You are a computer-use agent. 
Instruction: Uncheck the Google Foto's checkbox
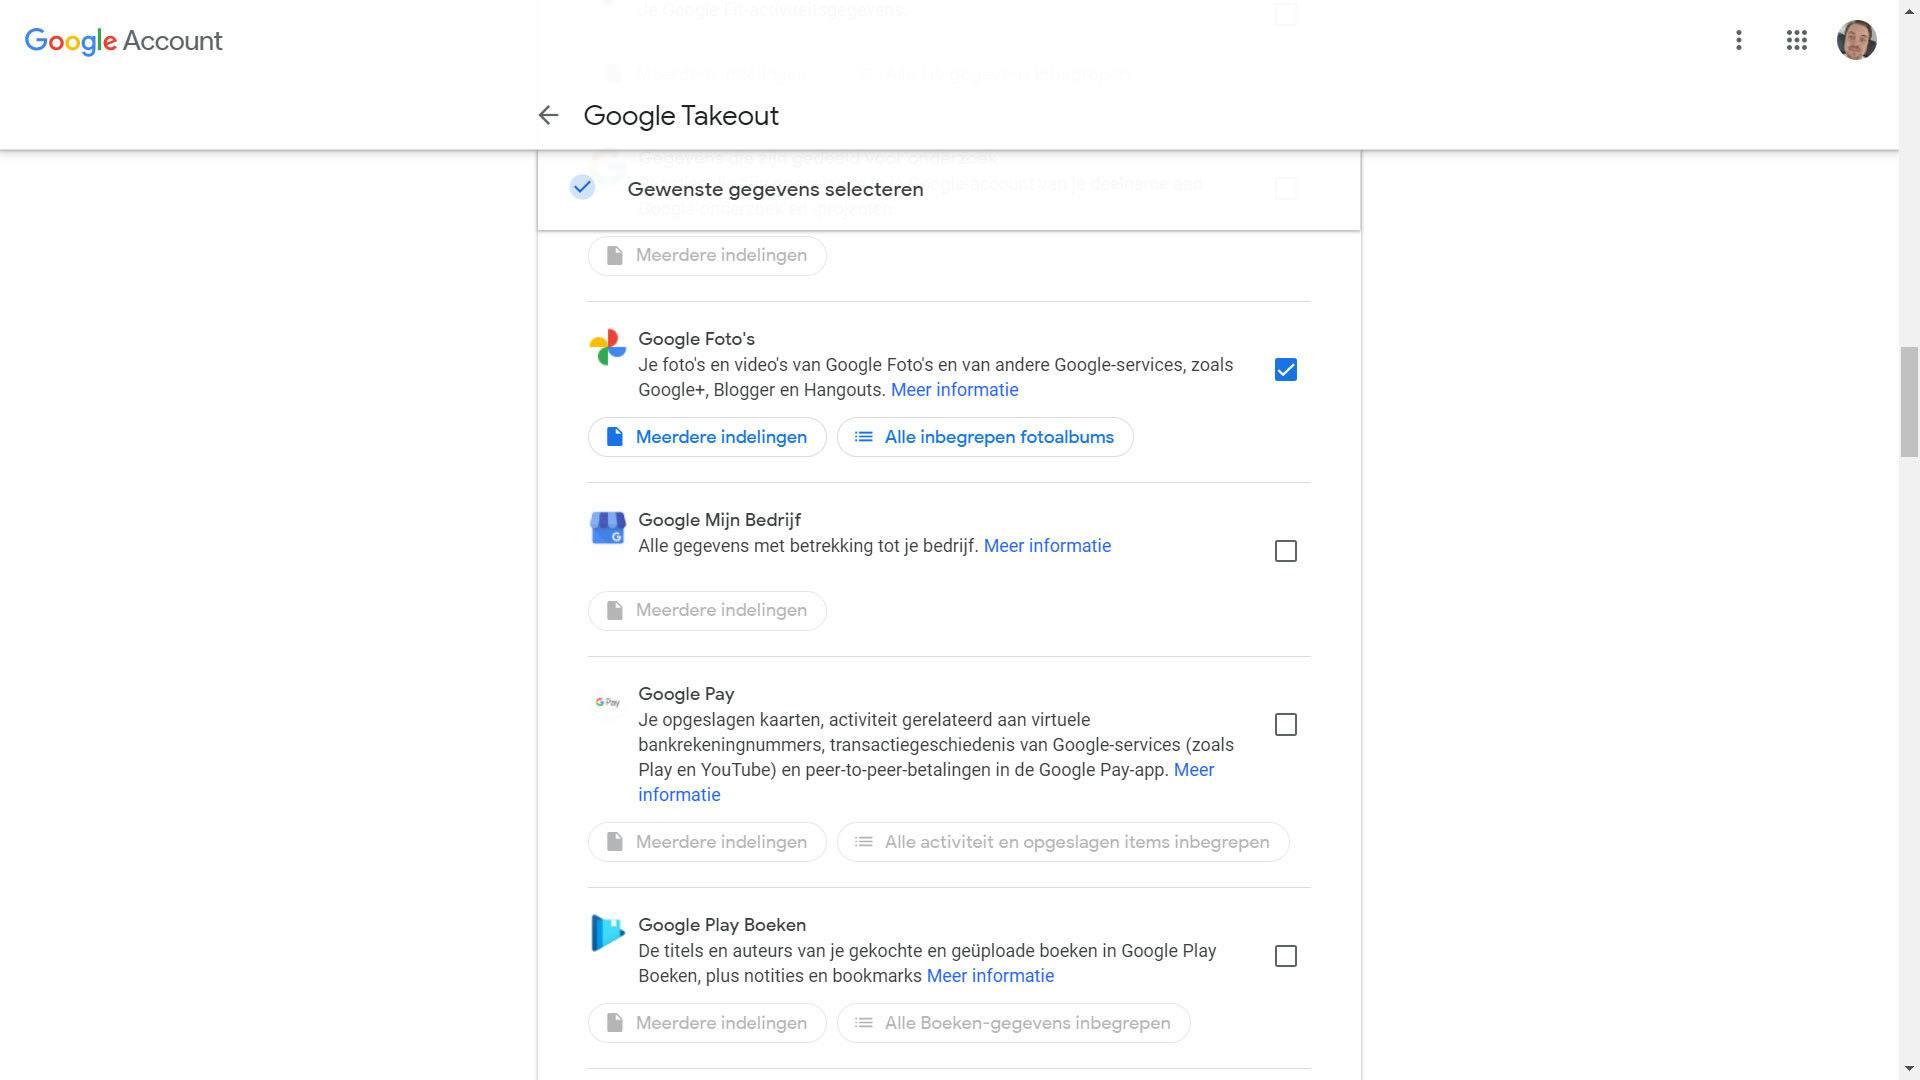pos(1285,370)
